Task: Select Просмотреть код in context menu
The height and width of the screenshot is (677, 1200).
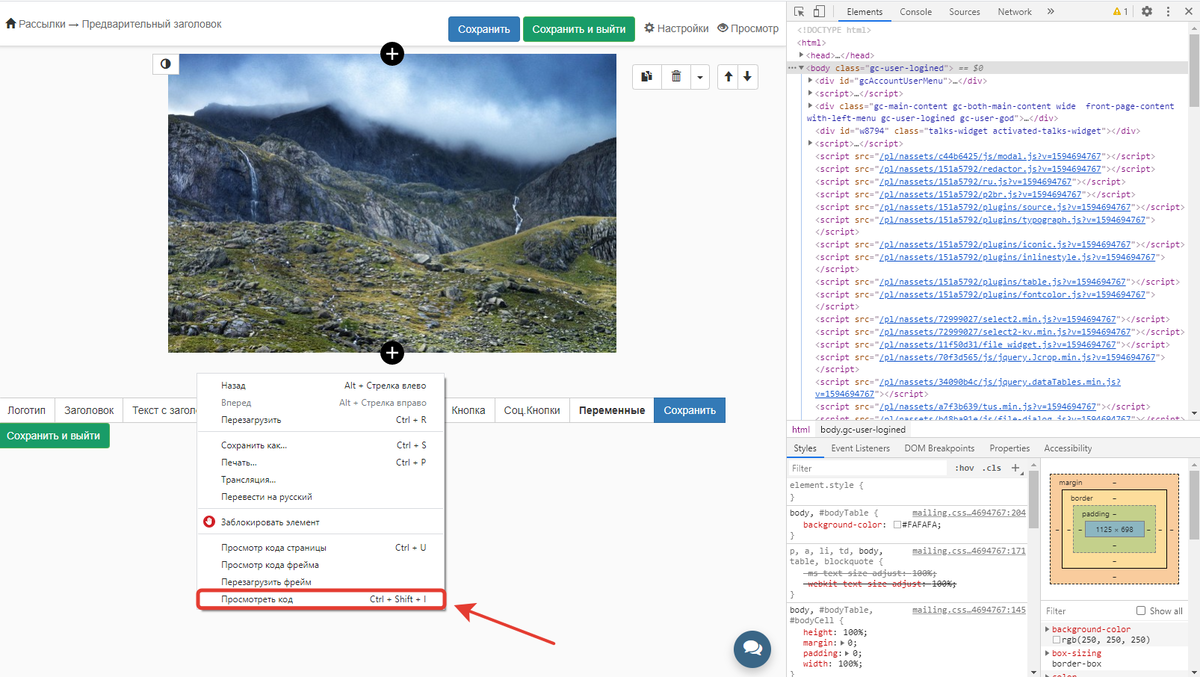Action: (320, 599)
